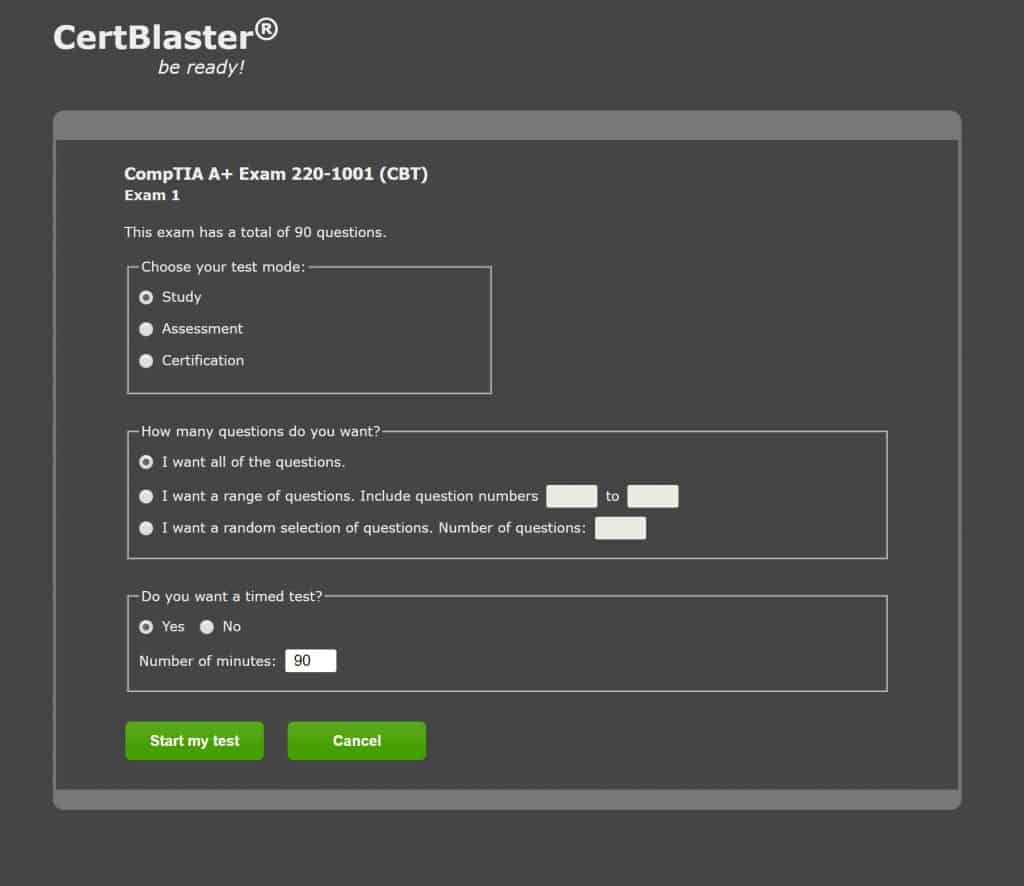Set timed test to Yes
Screen dimensions: 1024x886
tap(146, 627)
